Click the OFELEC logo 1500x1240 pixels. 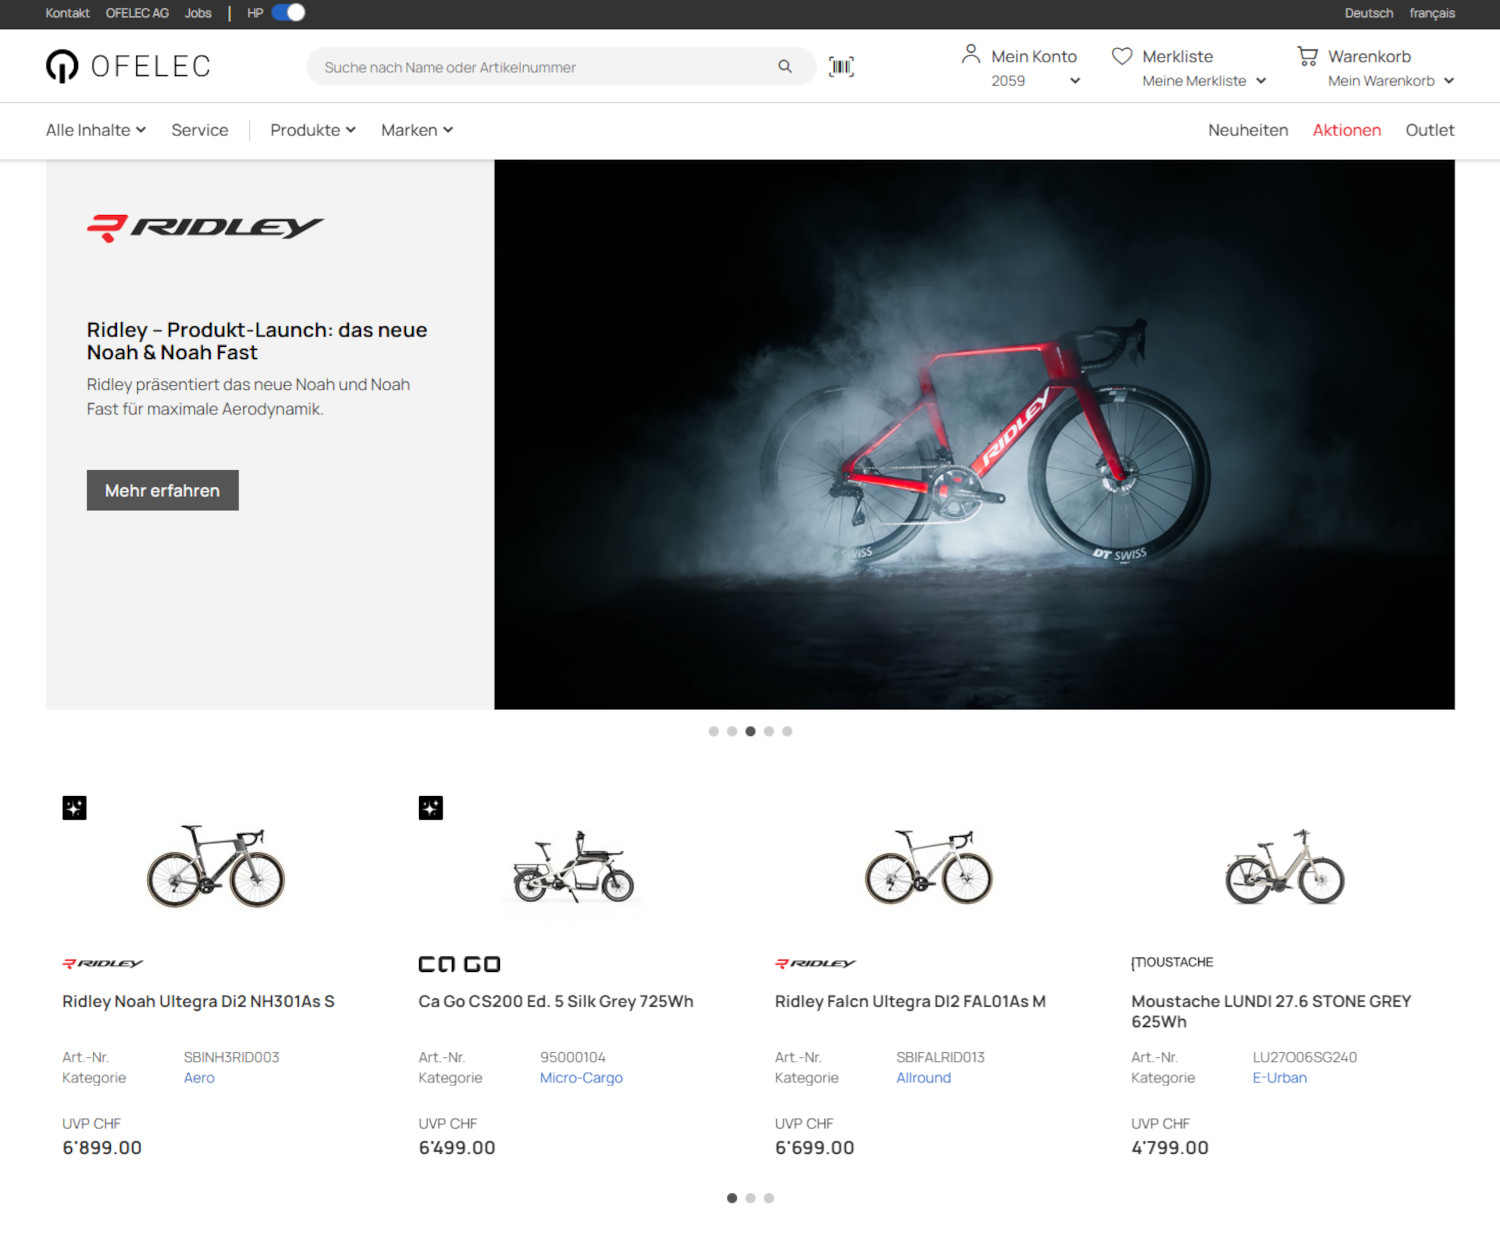click(128, 66)
